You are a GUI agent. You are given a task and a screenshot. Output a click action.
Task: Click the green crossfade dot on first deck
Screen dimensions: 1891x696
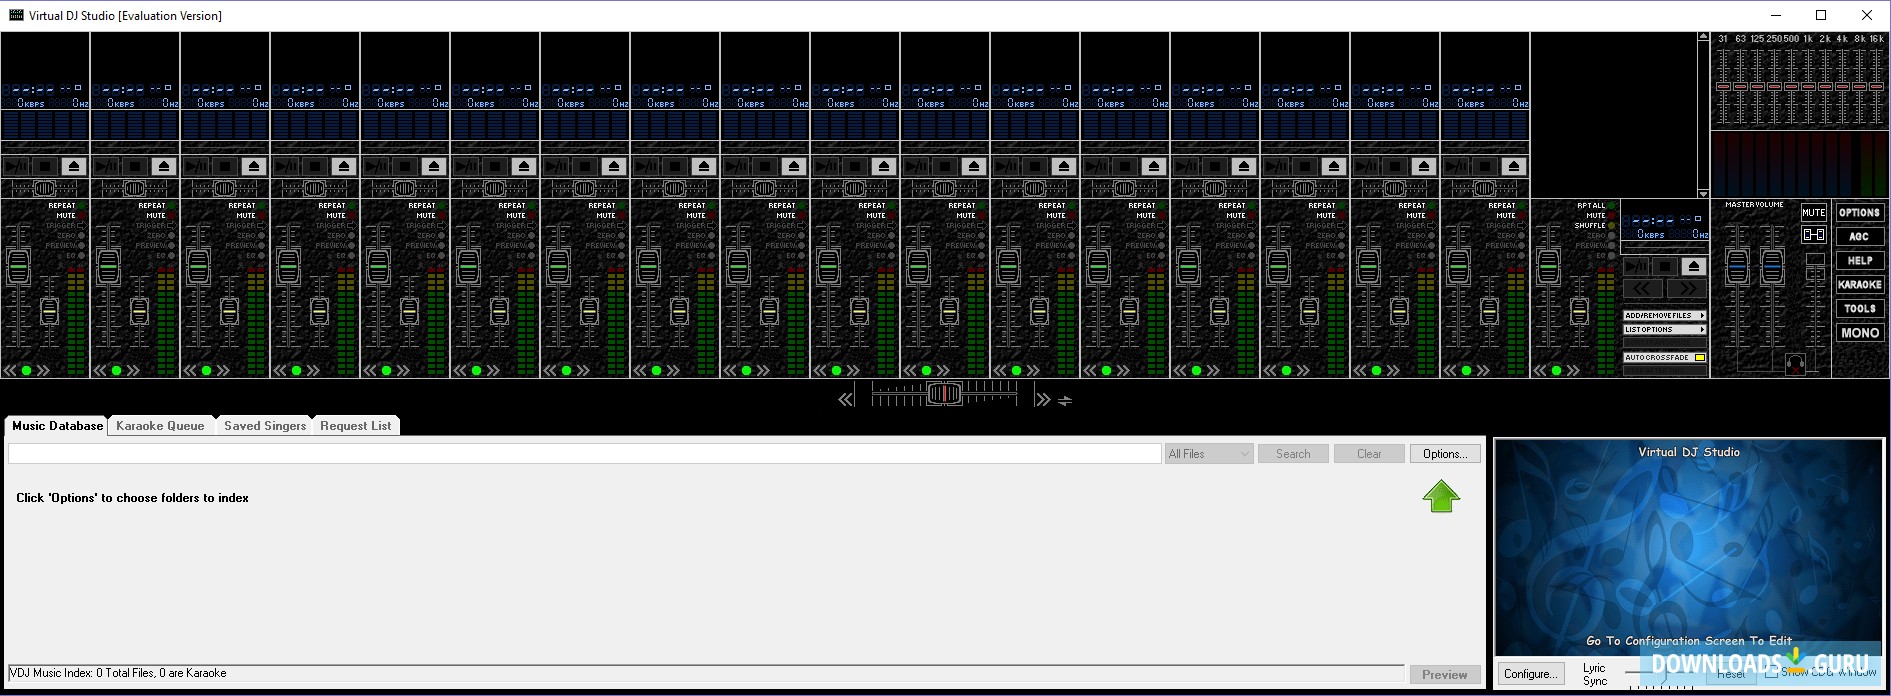point(26,370)
